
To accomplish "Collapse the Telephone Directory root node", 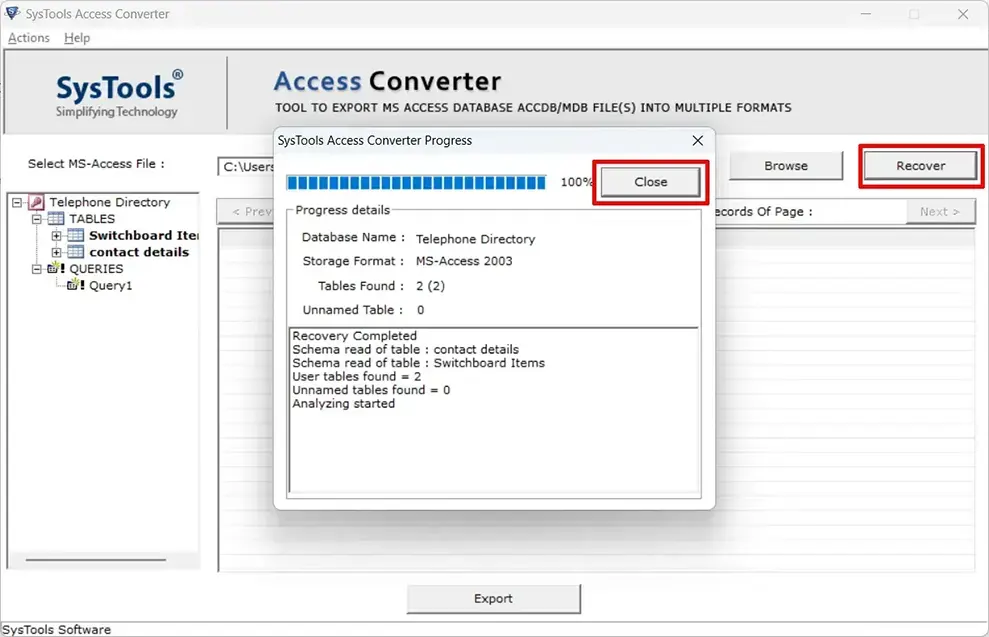I will (17, 202).
